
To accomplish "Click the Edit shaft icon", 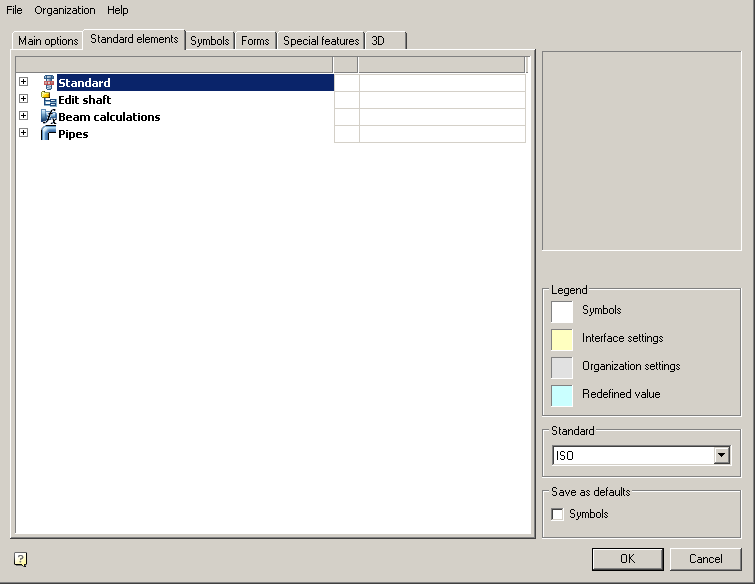I will (x=49, y=99).
